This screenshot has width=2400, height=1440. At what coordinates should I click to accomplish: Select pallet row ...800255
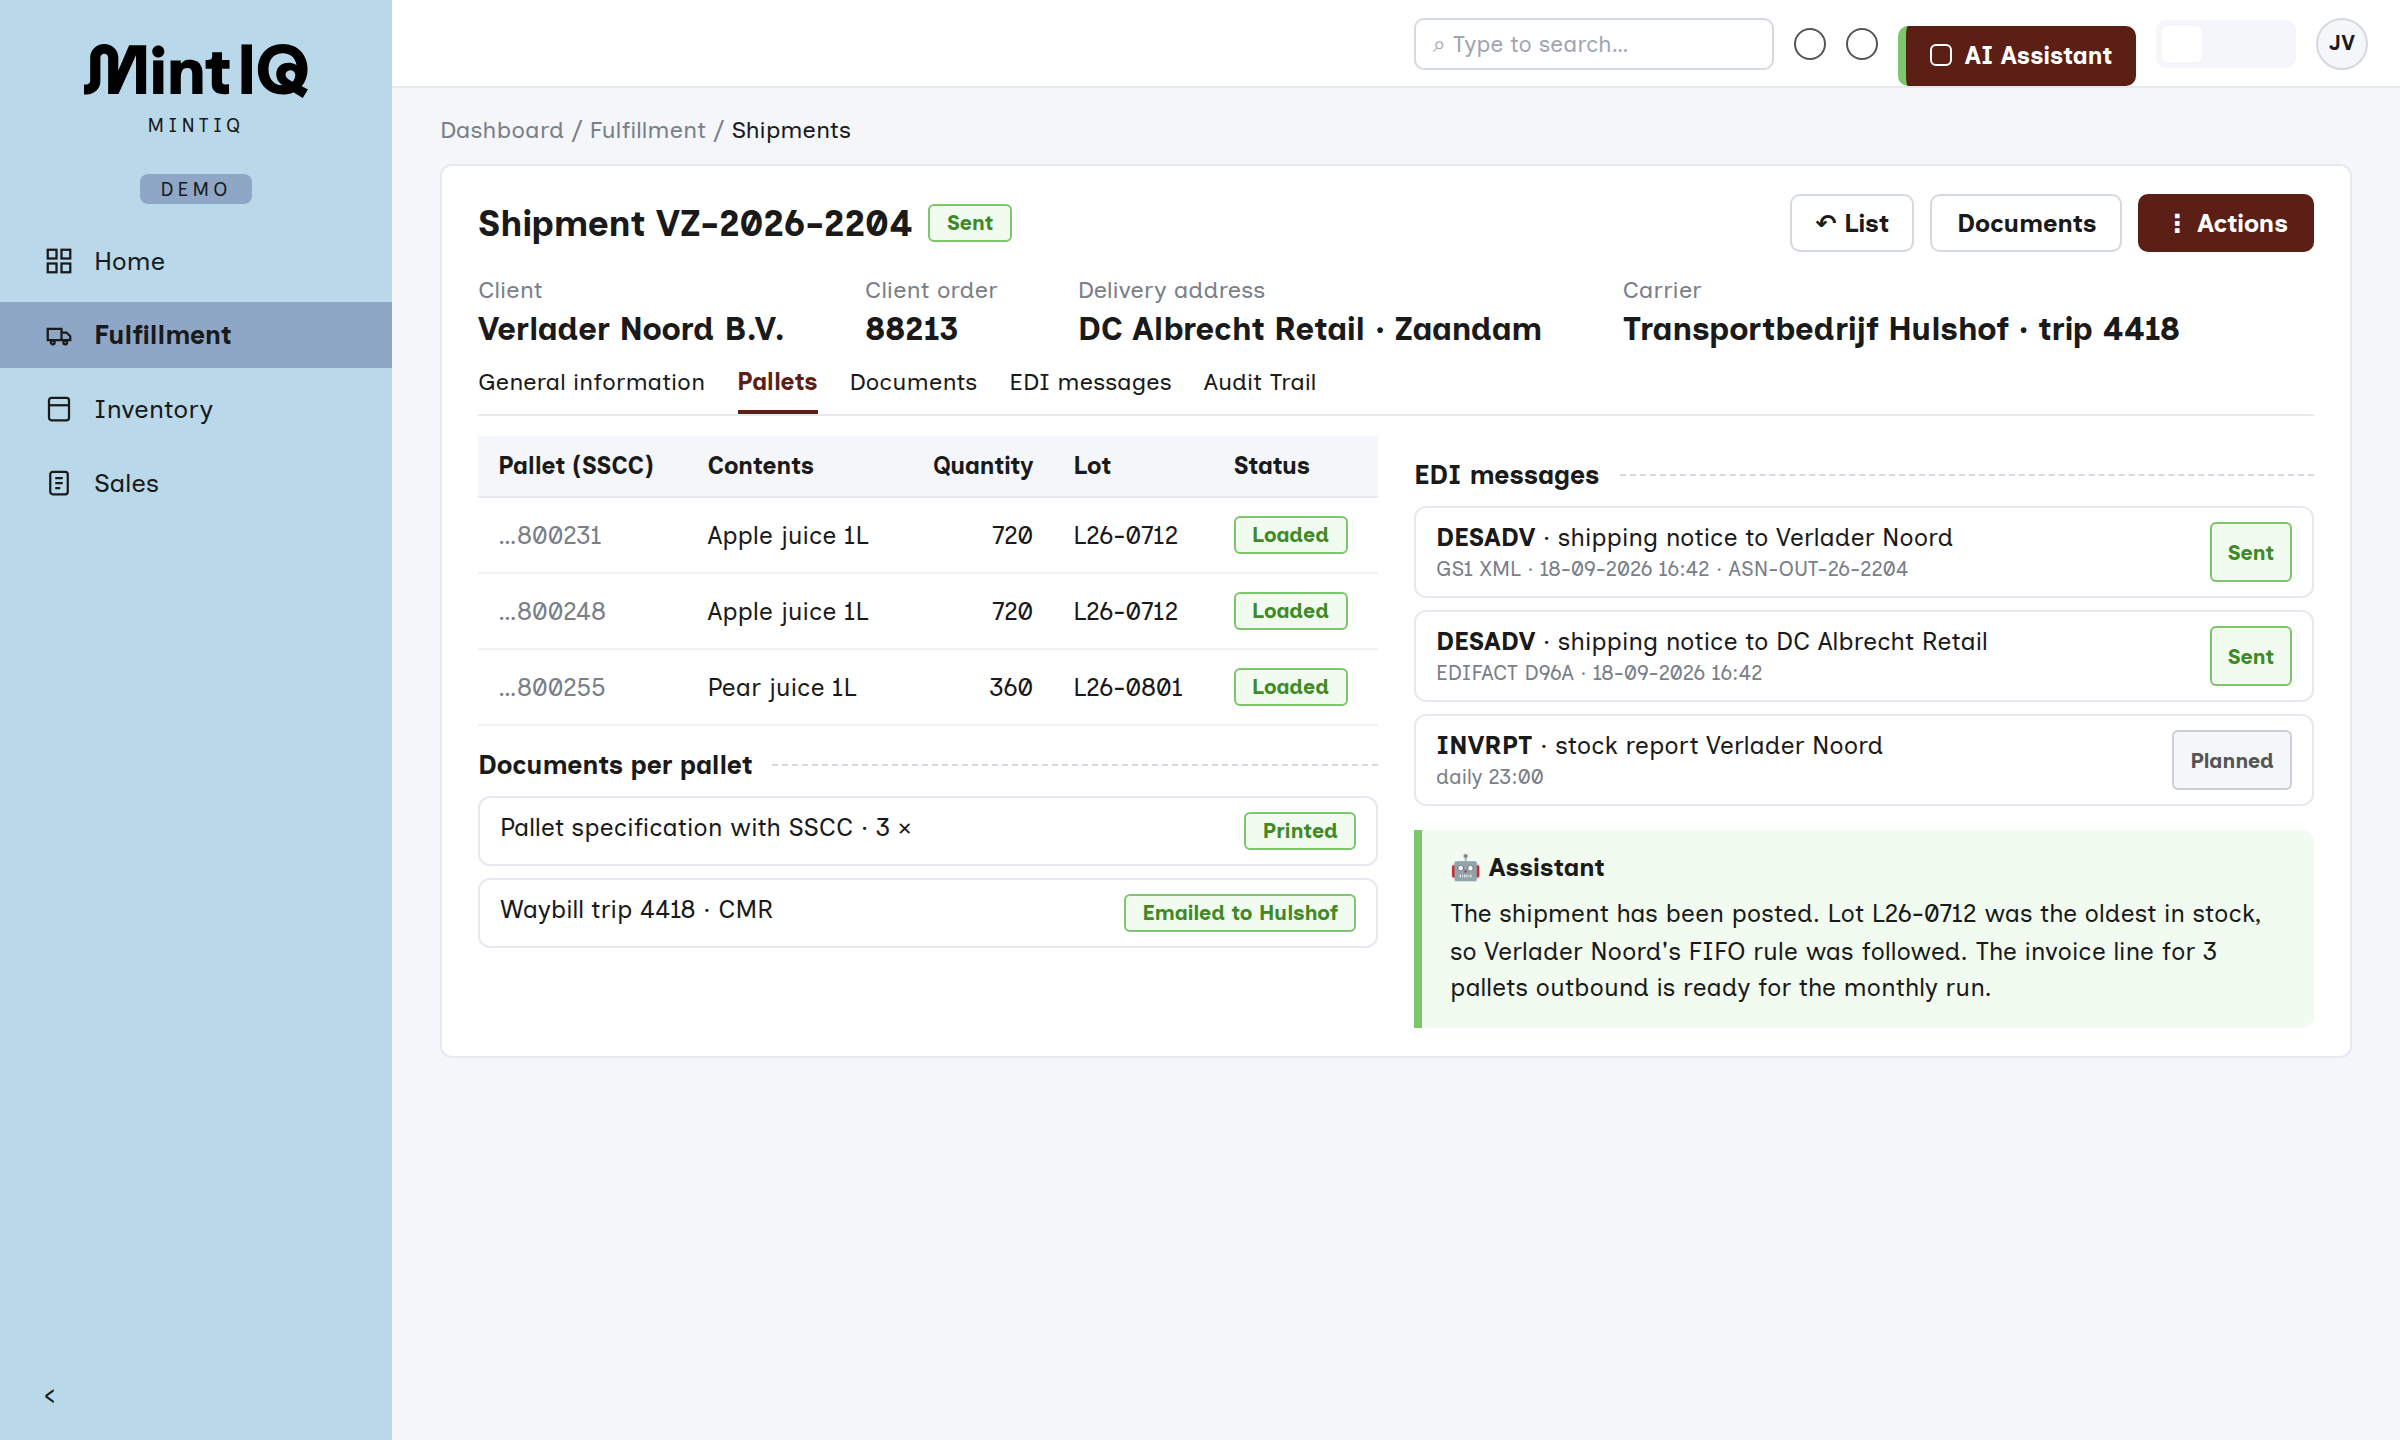[x=928, y=687]
